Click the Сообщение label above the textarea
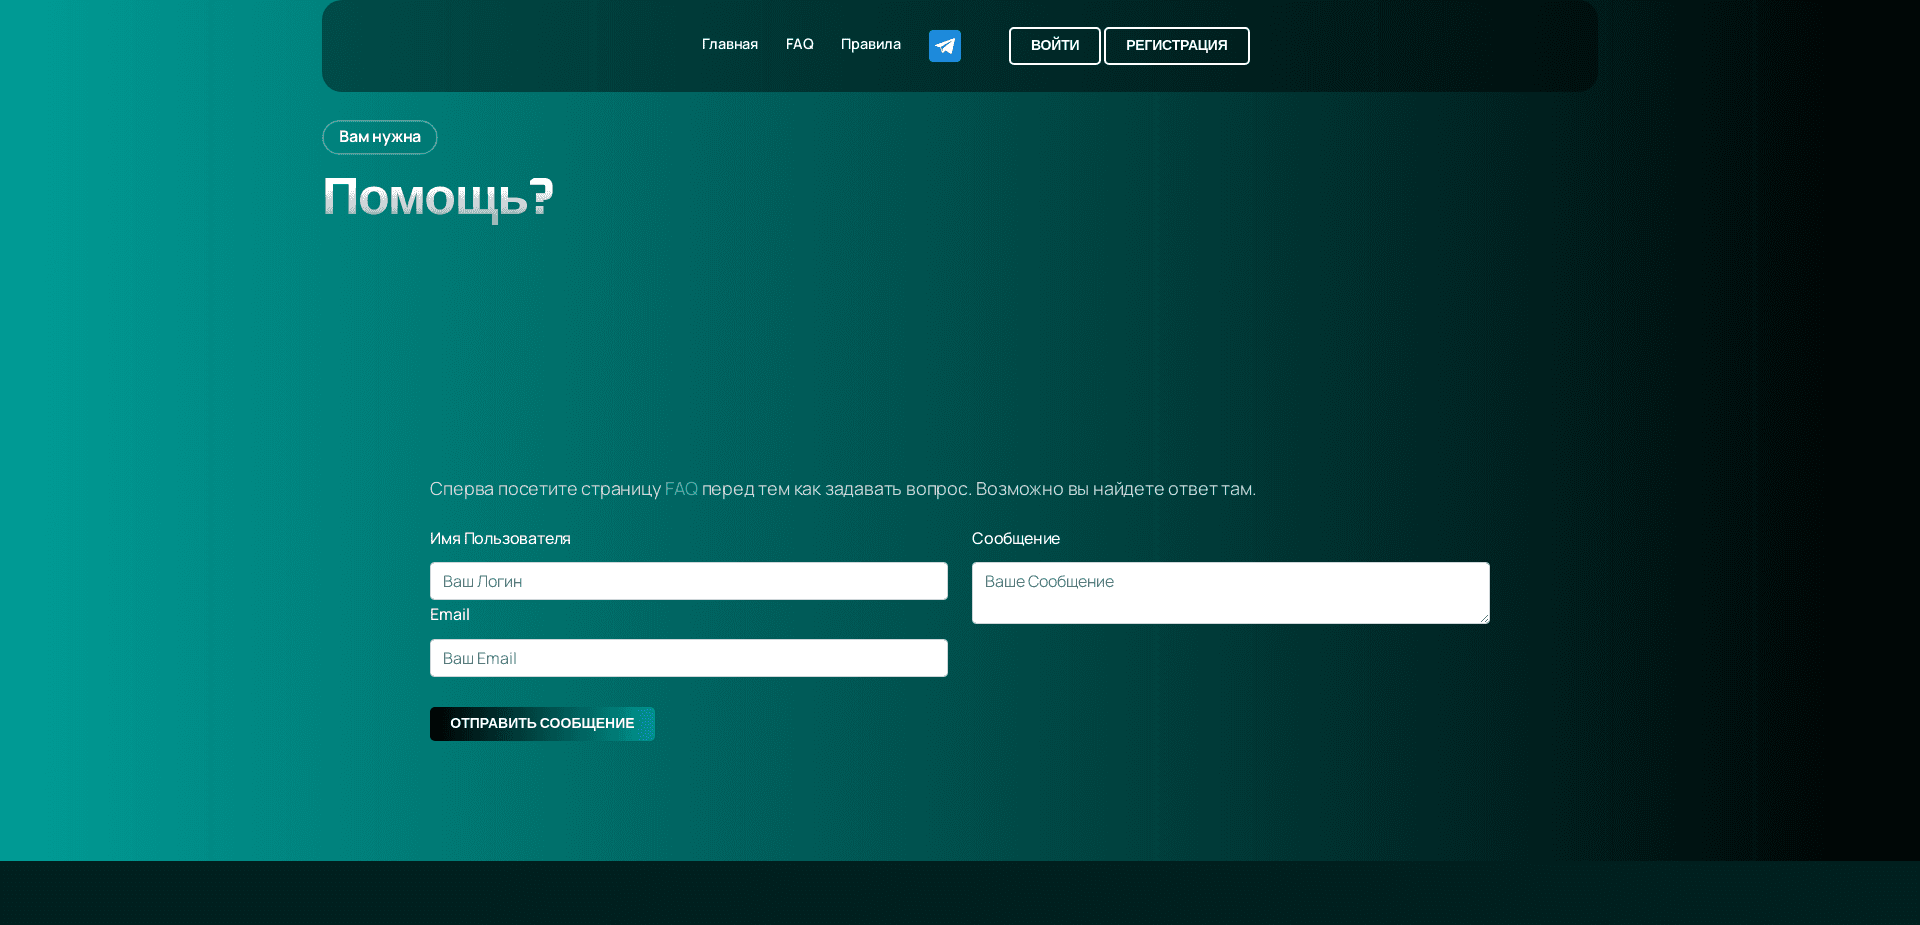The width and height of the screenshot is (1920, 925). (1015, 538)
